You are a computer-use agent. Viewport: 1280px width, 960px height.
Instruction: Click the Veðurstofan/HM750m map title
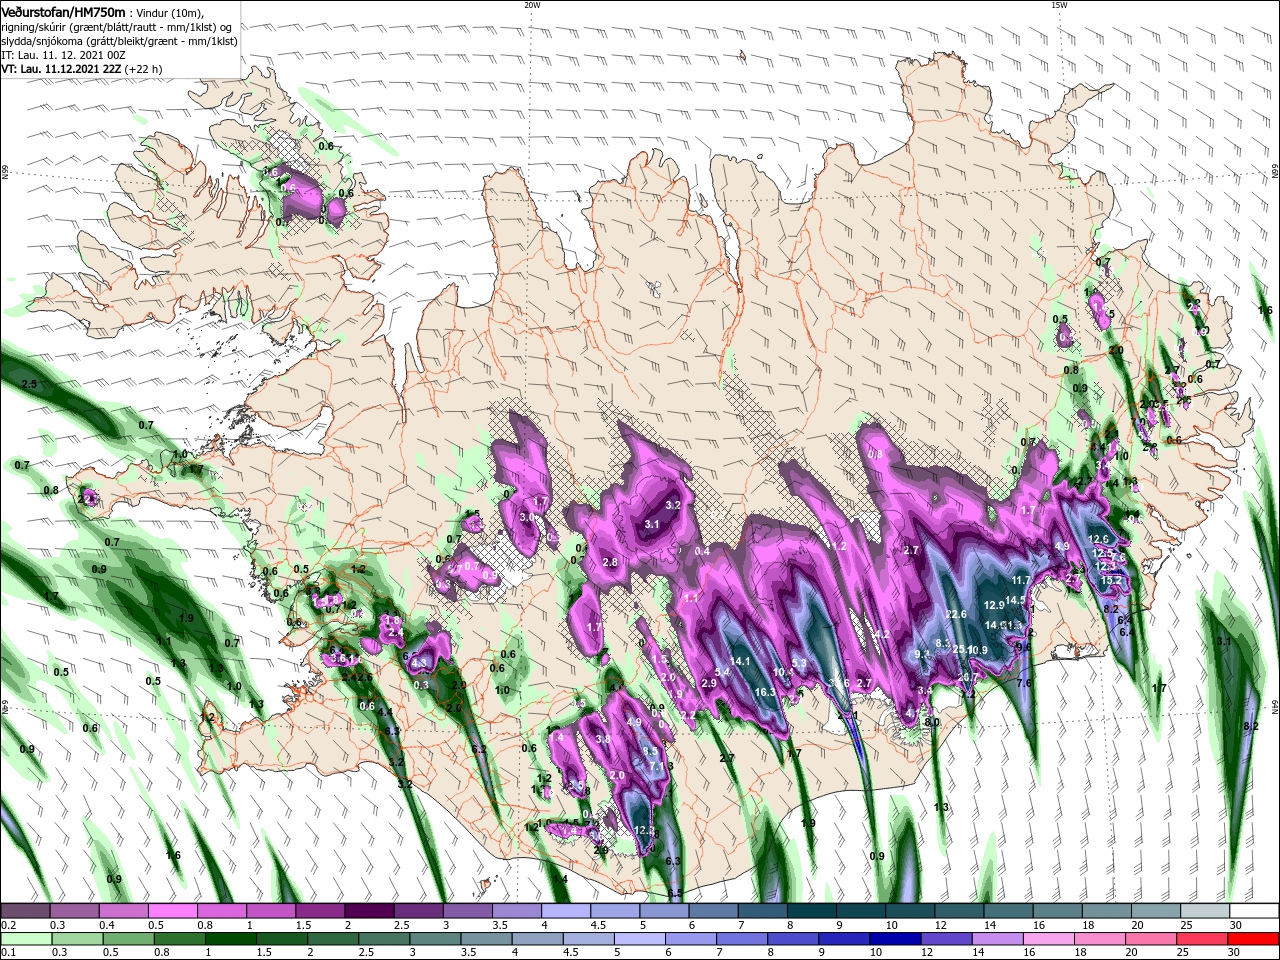63,11
